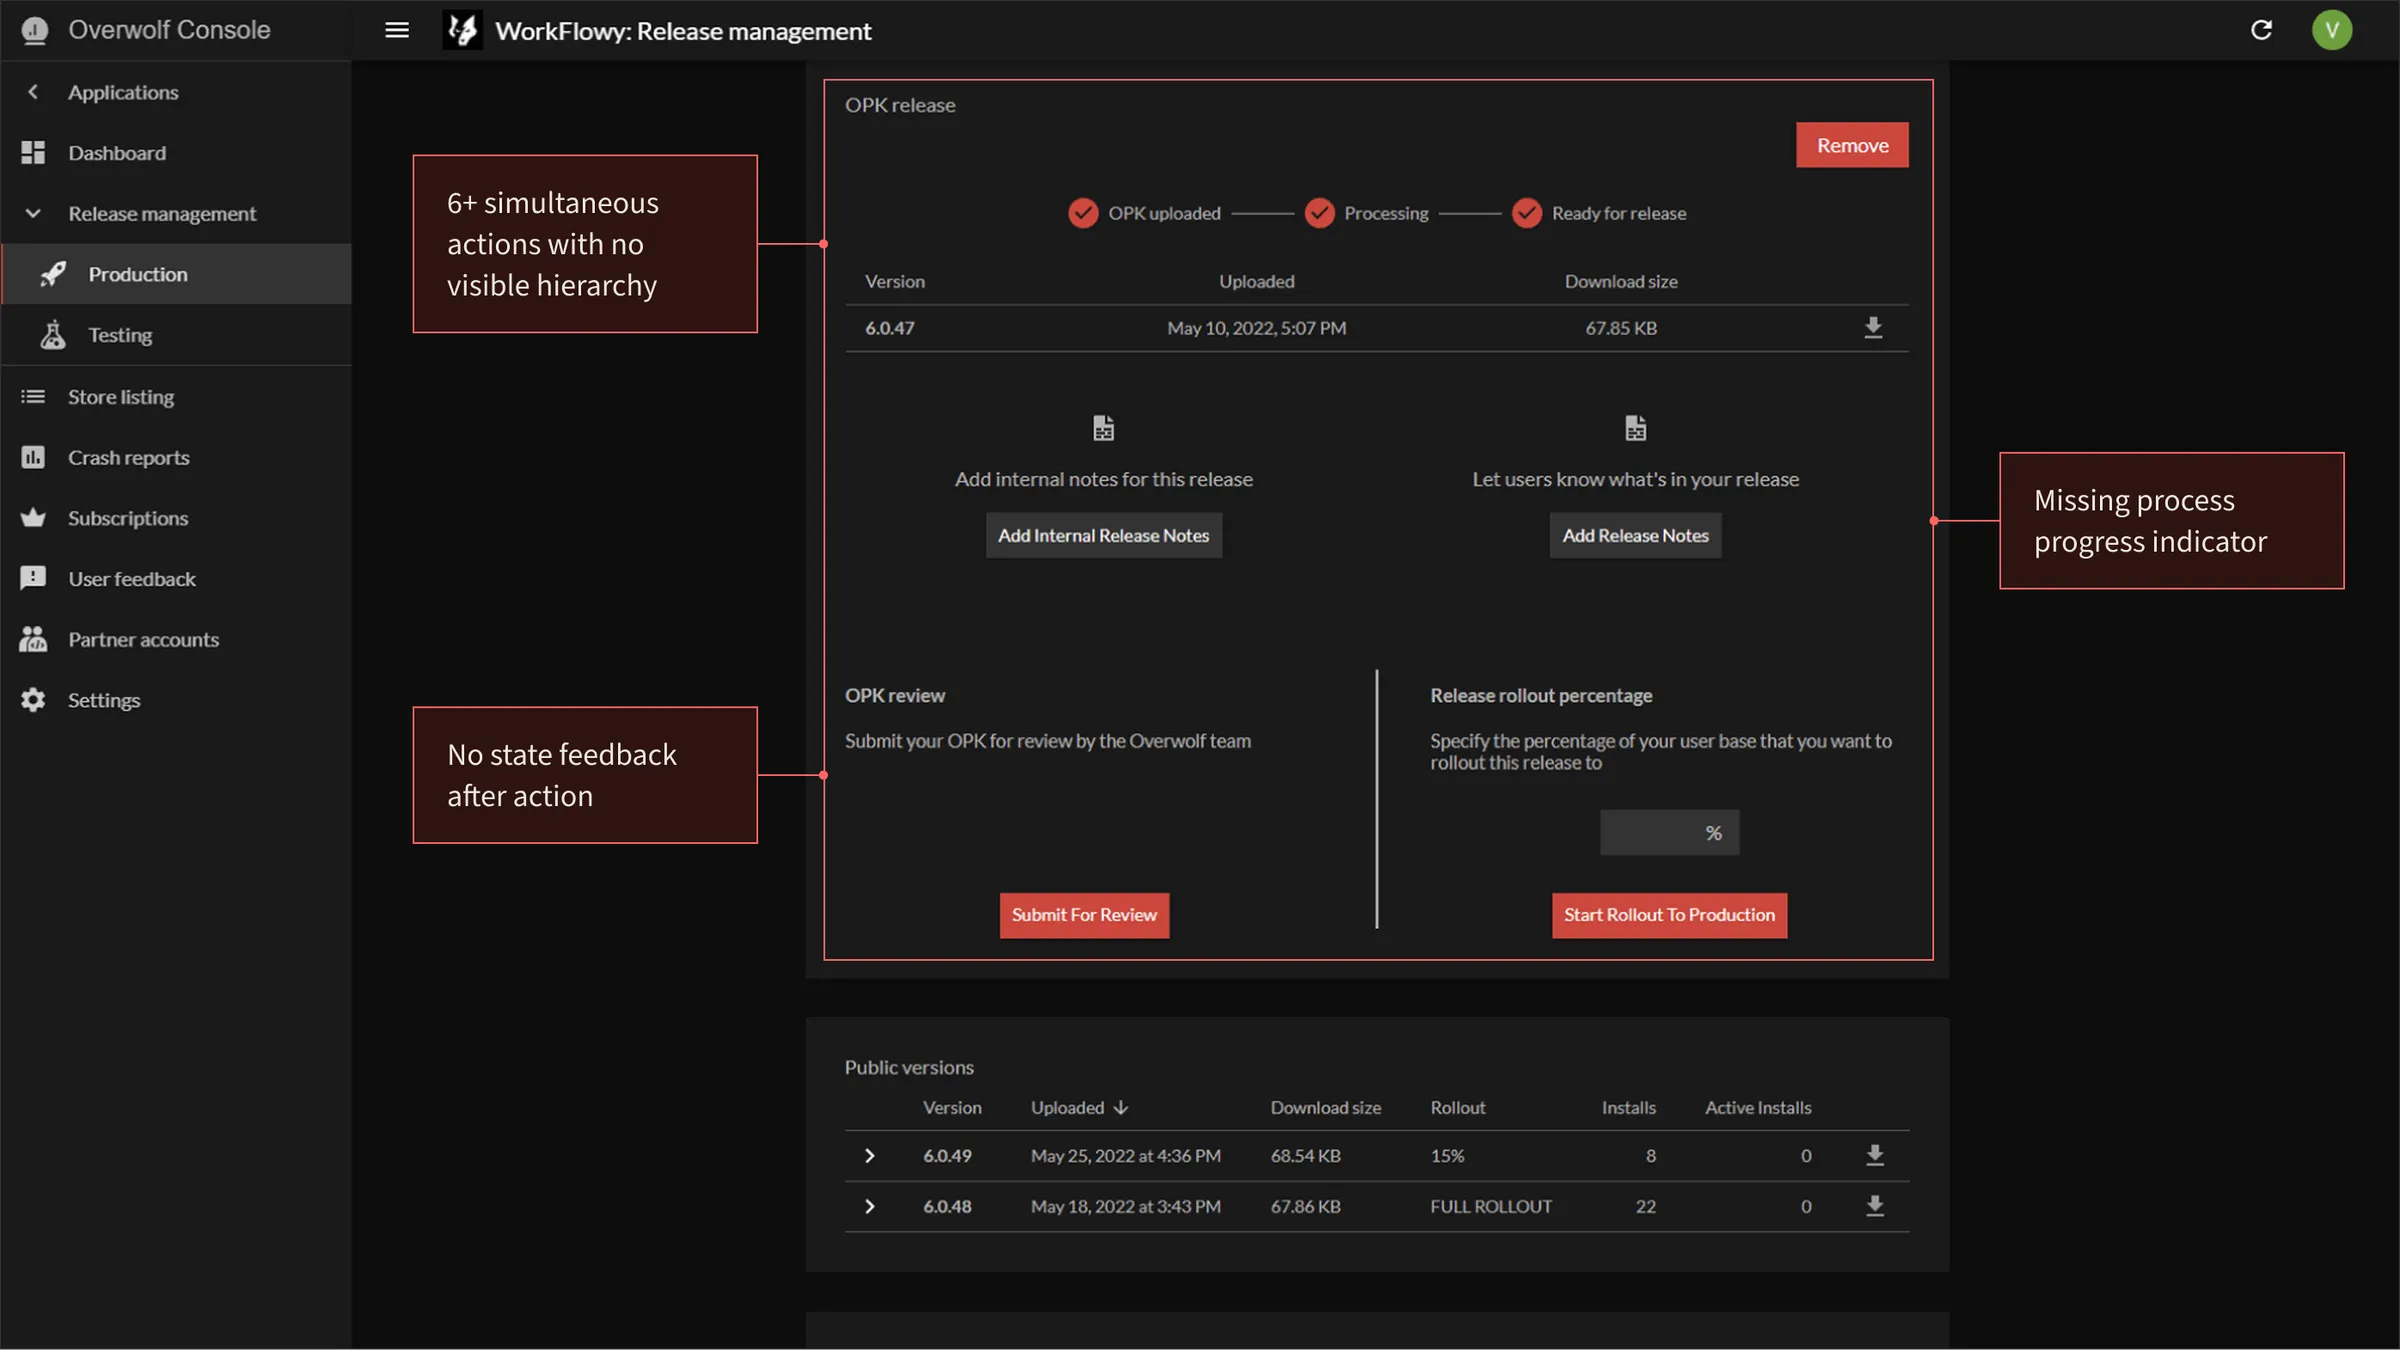Click the hamburger menu icon
The width and height of the screenshot is (2400, 1350).
pyautogui.click(x=397, y=30)
